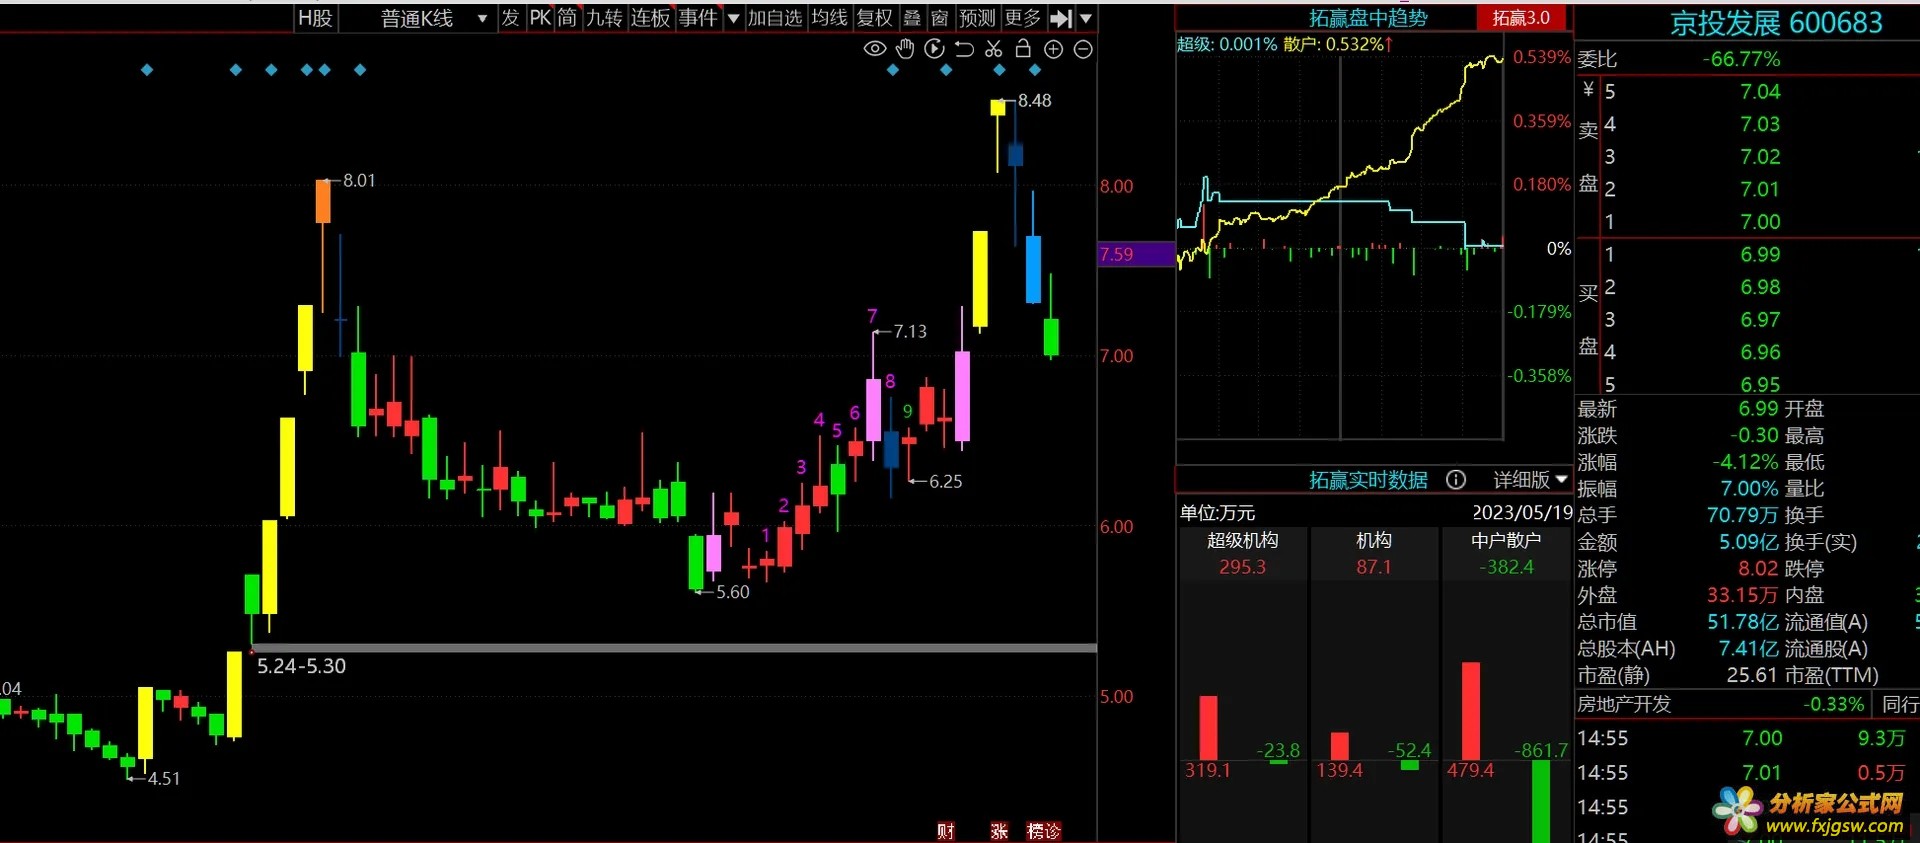Screen dimensions: 1920x843
Task: Select the 买1 price 6.99 in order book
Action: tap(1760, 255)
